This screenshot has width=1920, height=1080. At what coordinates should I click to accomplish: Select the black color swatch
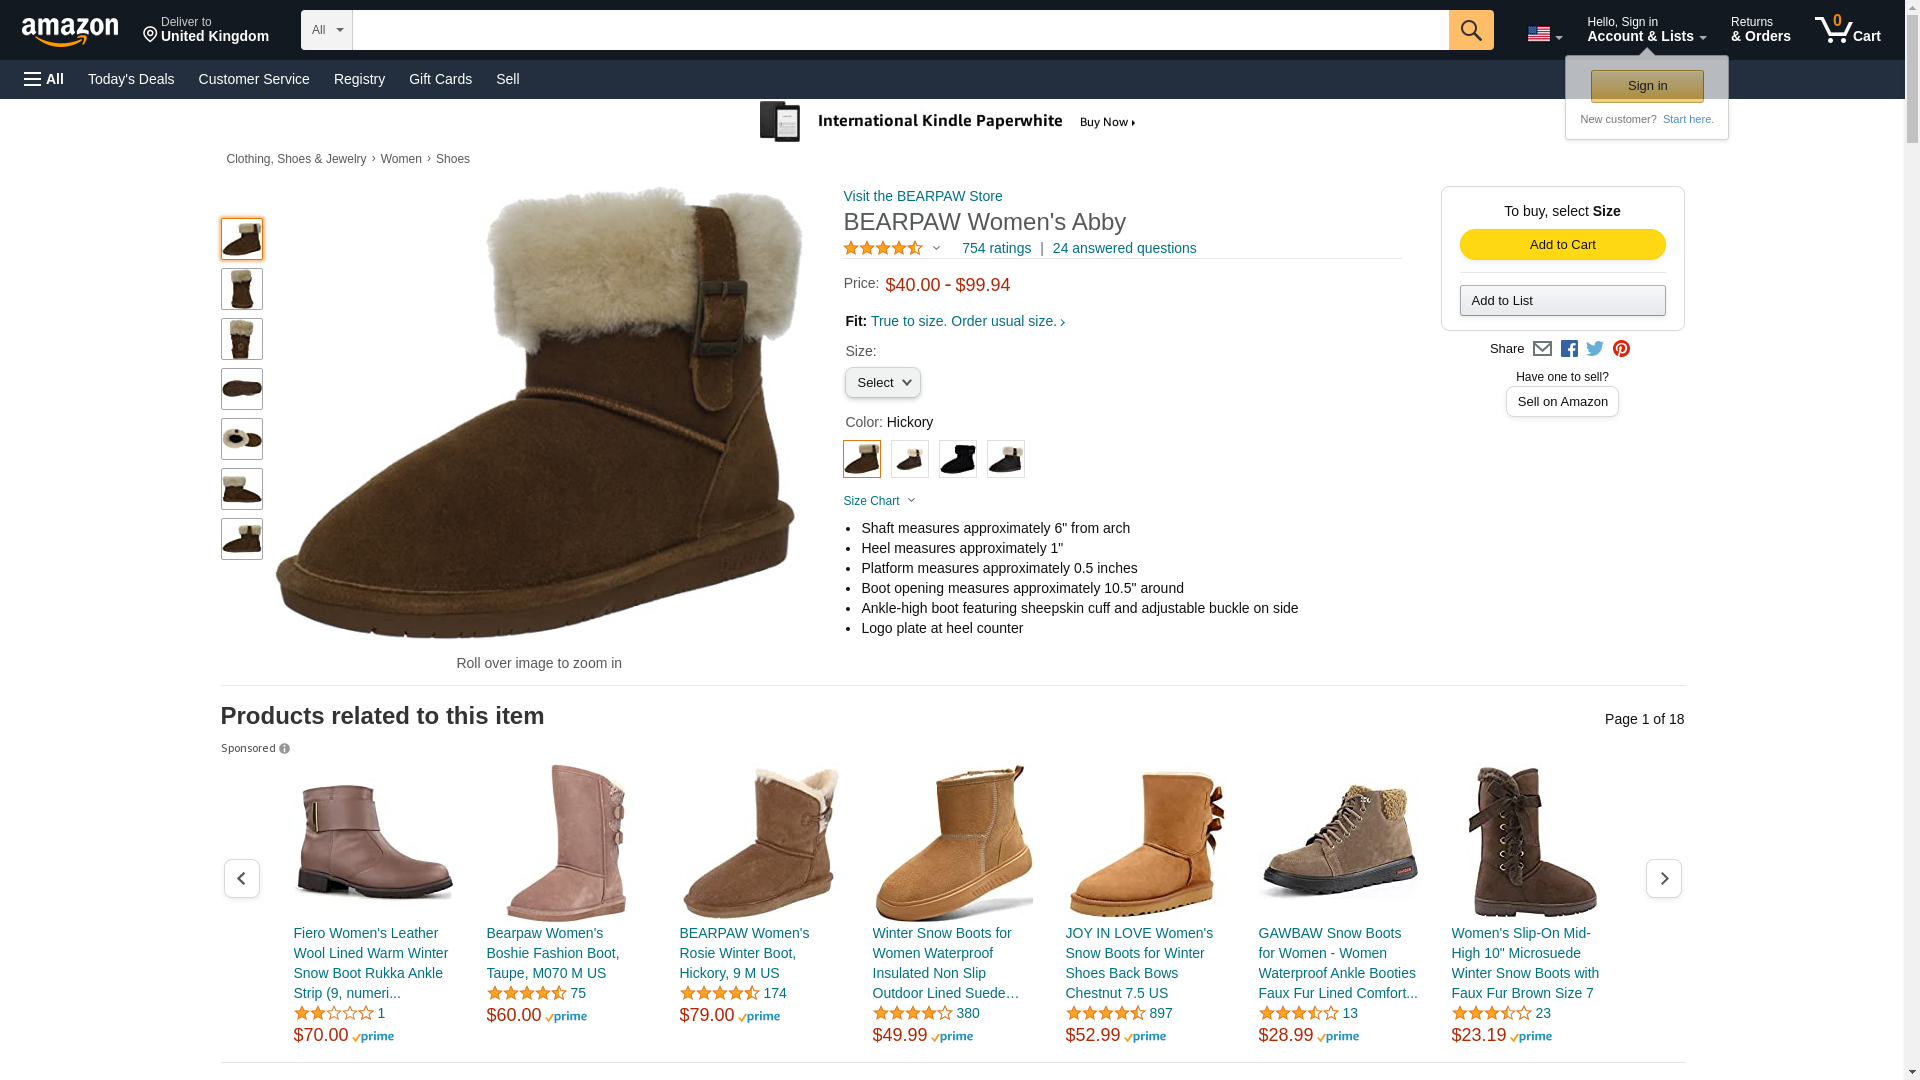[957, 459]
